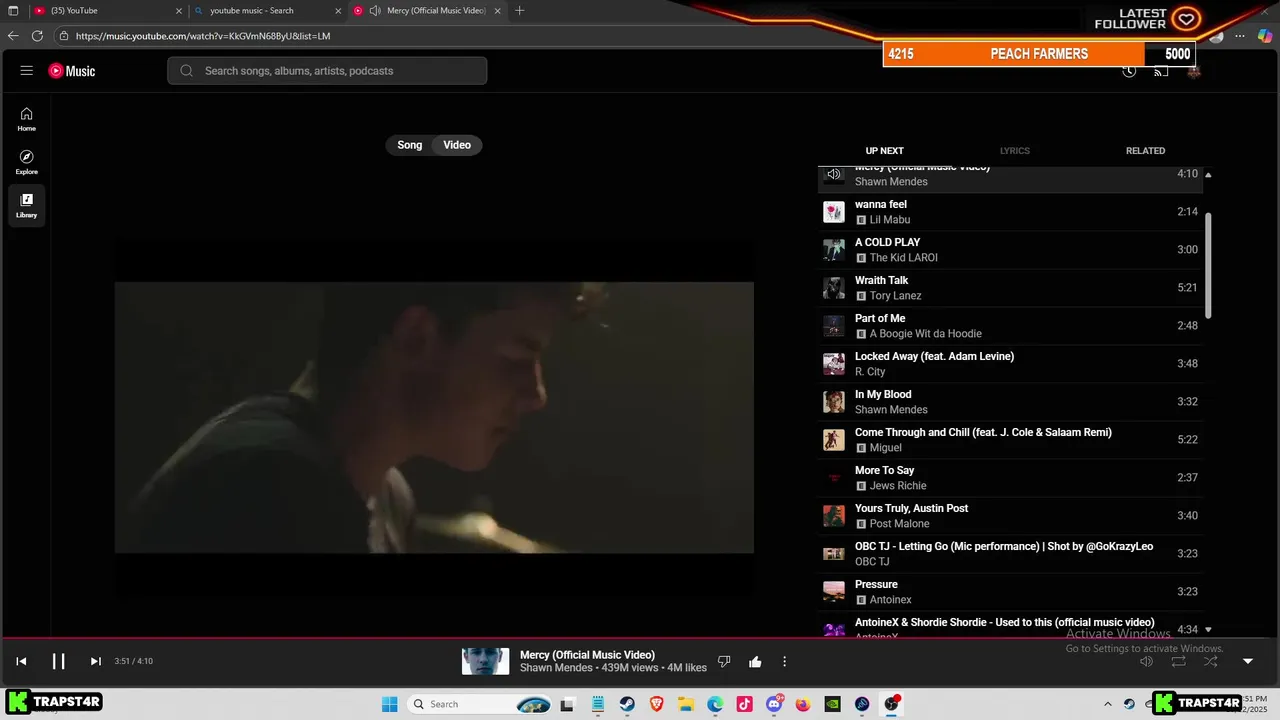Click the player volume speaker icon
Image resolution: width=1280 pixels, height=720 pixels.
click(1147, 661)
